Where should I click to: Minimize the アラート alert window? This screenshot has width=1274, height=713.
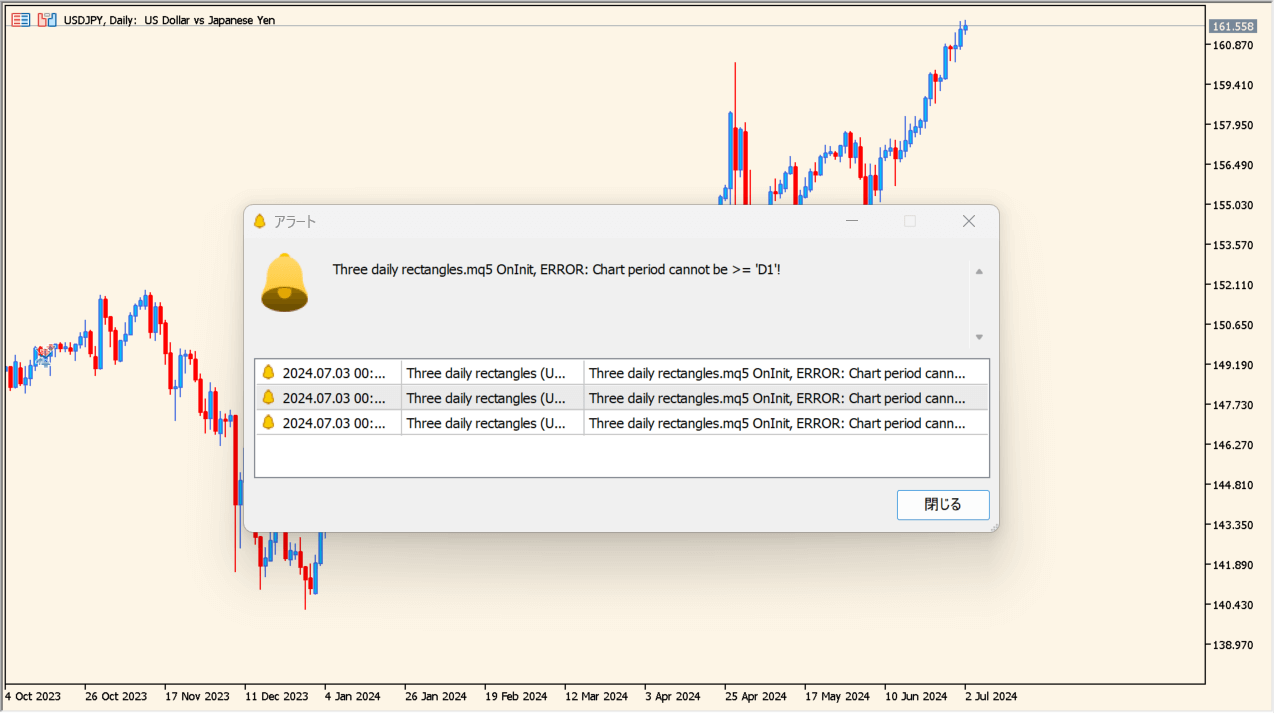pyautogui.click(x=852, y=221)
